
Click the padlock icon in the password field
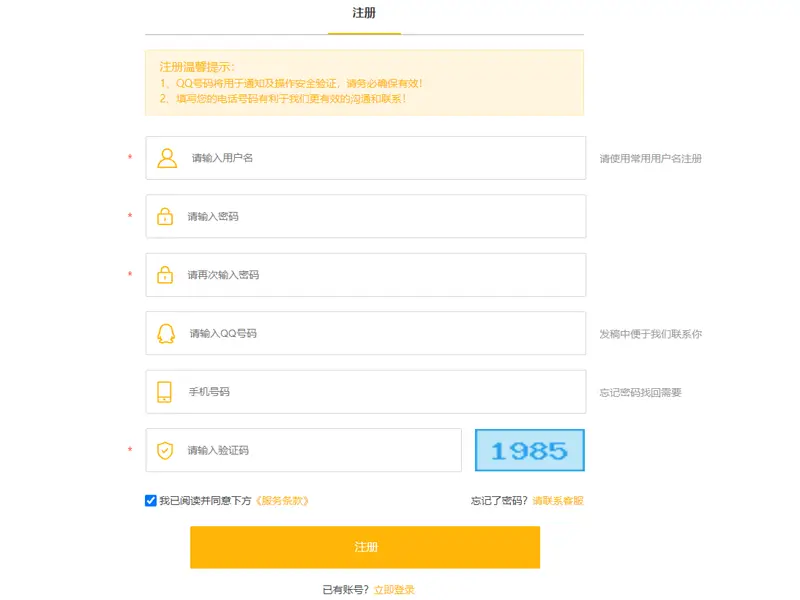click(165, 216)
